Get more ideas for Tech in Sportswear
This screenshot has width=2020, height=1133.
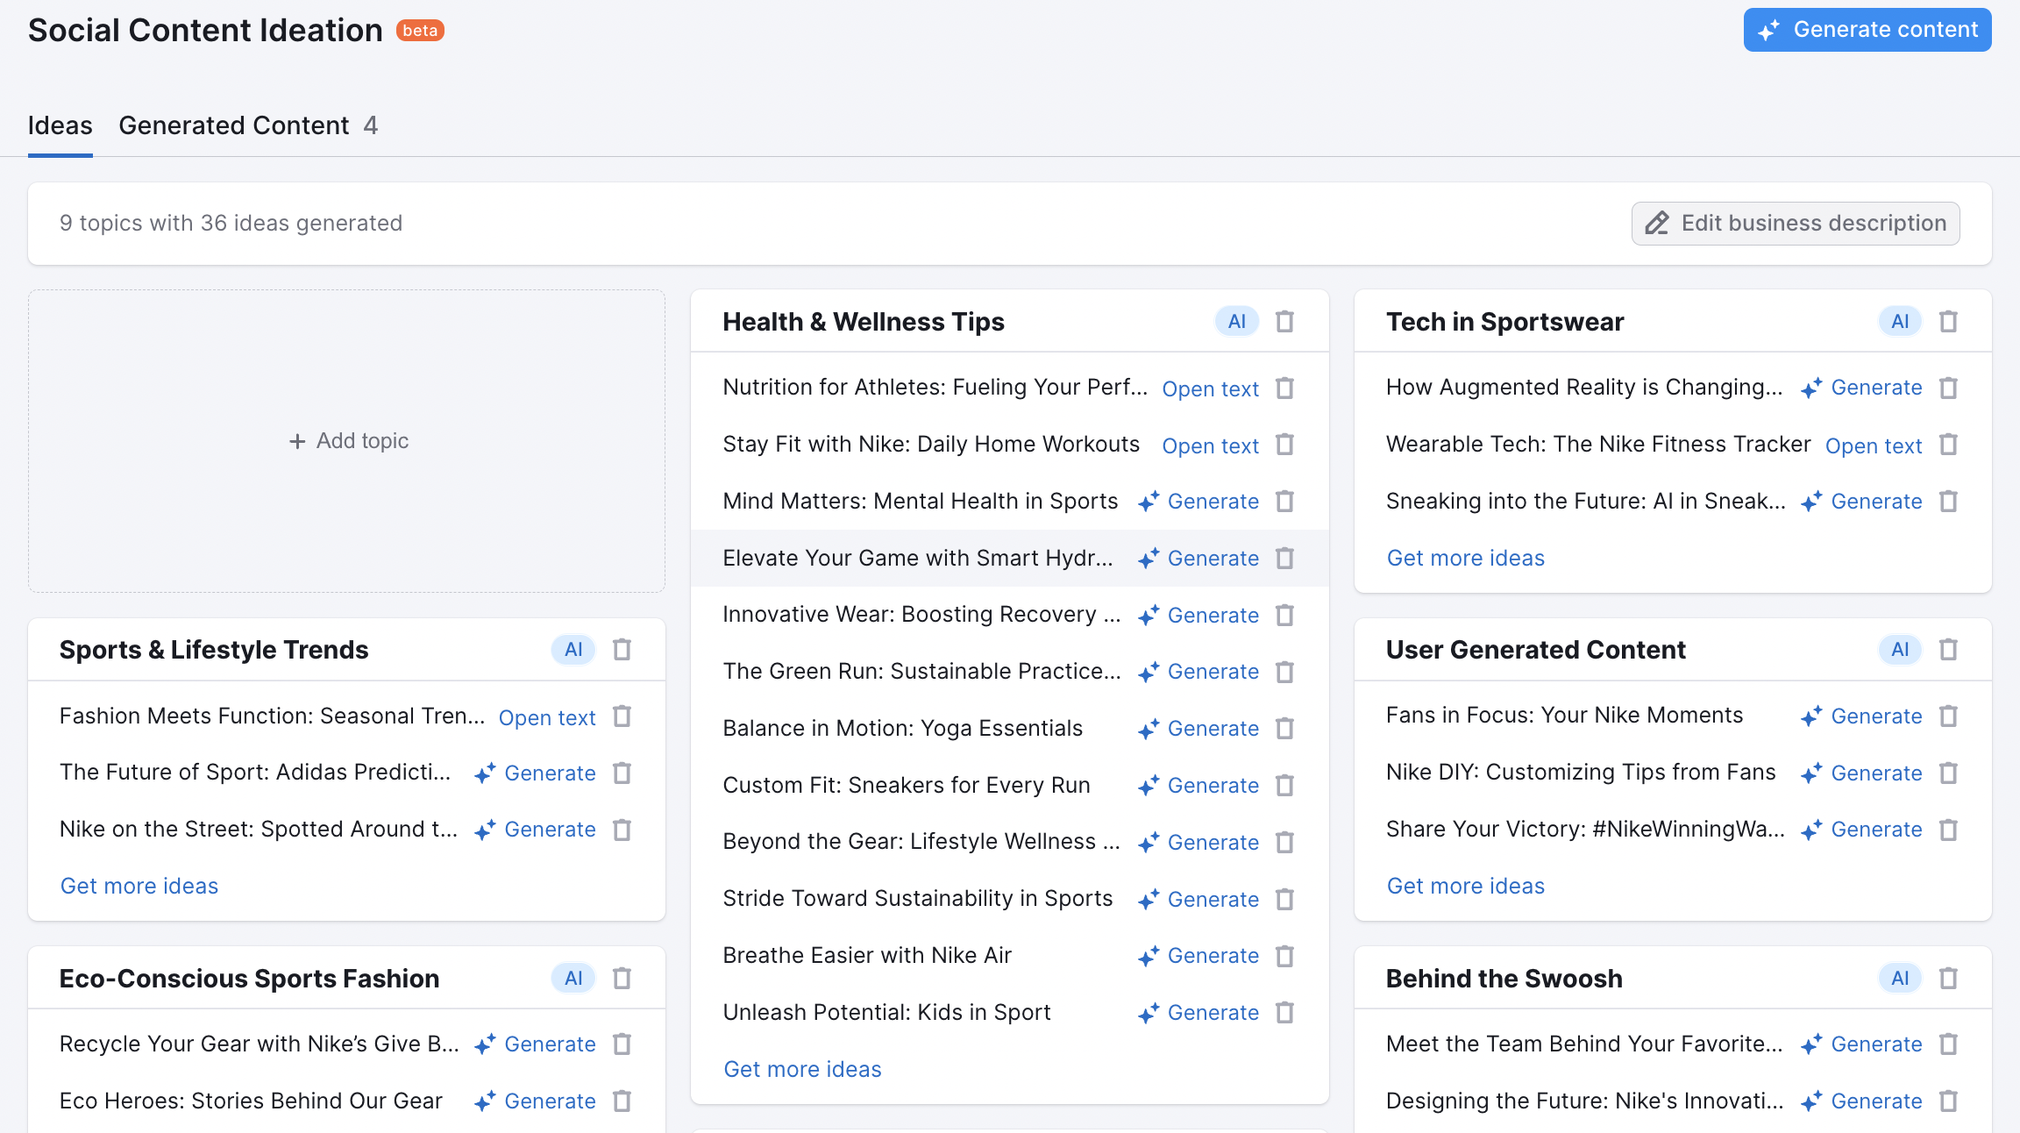[1465, 558]
